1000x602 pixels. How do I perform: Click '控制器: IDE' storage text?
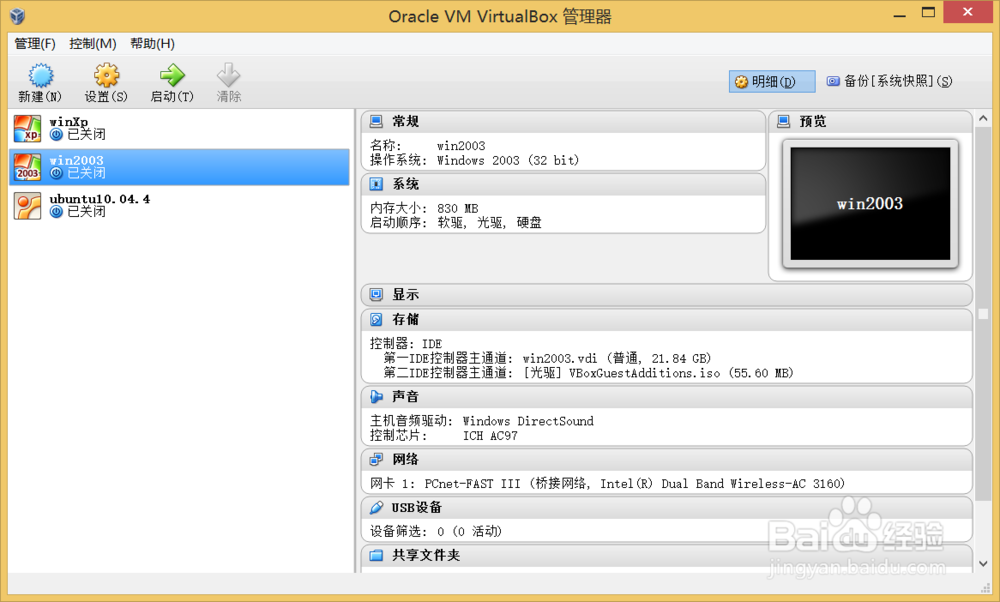click(406, 344)
